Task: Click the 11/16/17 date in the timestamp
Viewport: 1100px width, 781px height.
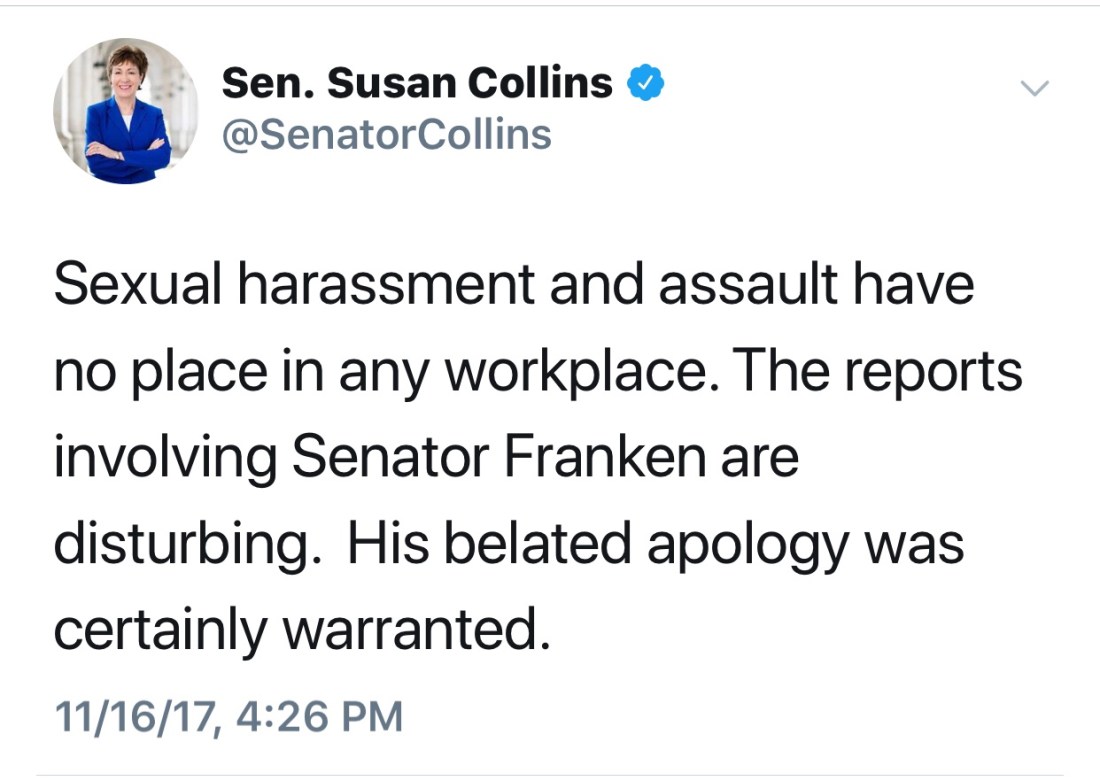Action: 135,716
